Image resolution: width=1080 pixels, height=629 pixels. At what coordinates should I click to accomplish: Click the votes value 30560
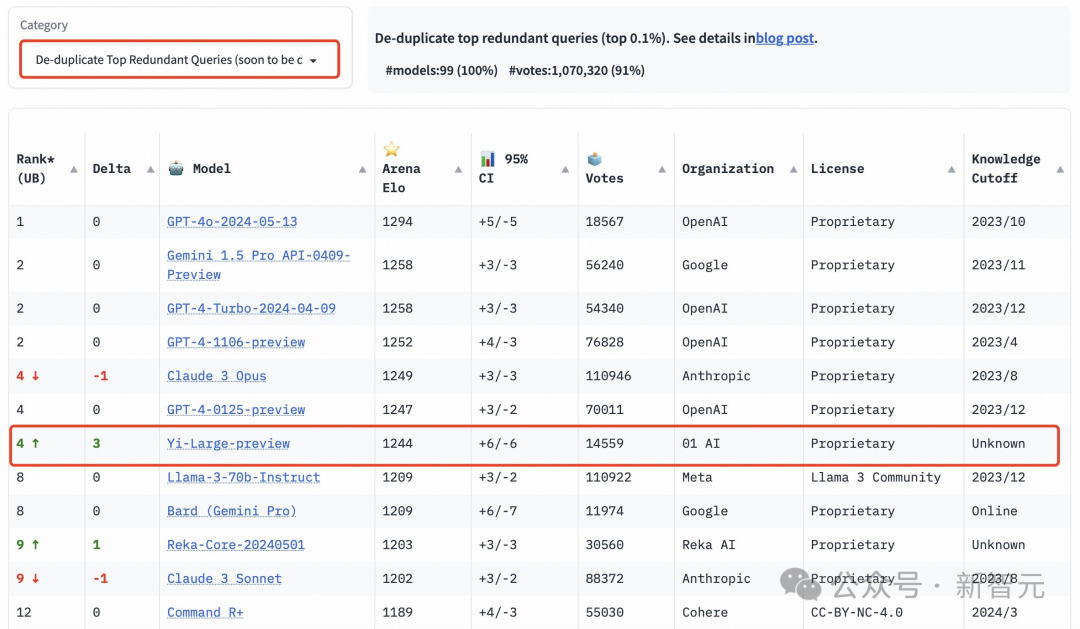(x=604, y=545)
